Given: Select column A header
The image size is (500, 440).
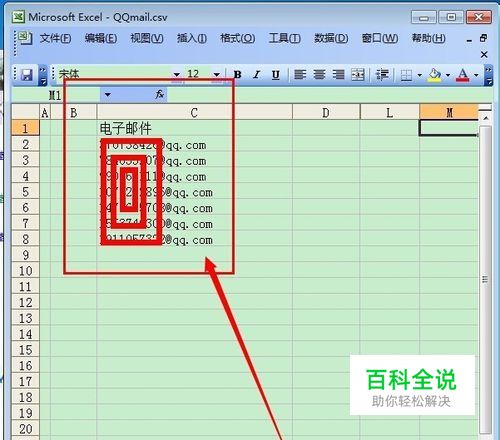Looking at the screenshot, I should (x=45, y=113).
